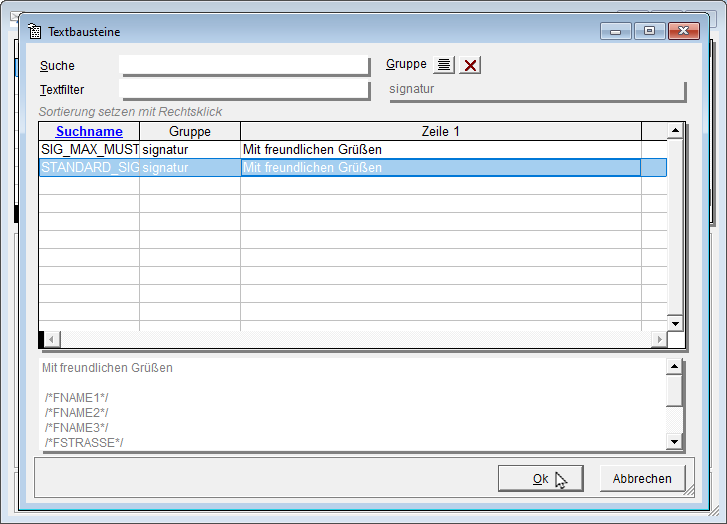Close the Textbausteine window
The height and width of the screenshot is (524, 727).
(x=683, y=31)
